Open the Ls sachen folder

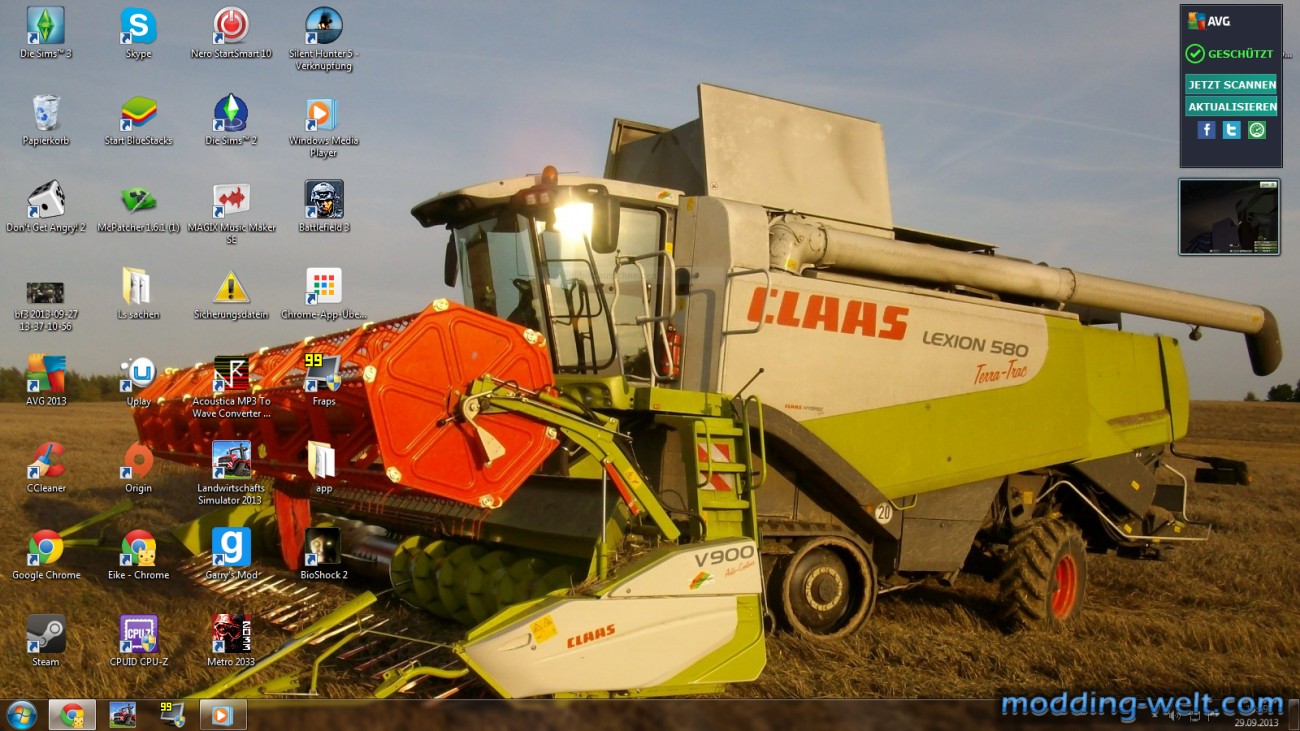(138, 293)
